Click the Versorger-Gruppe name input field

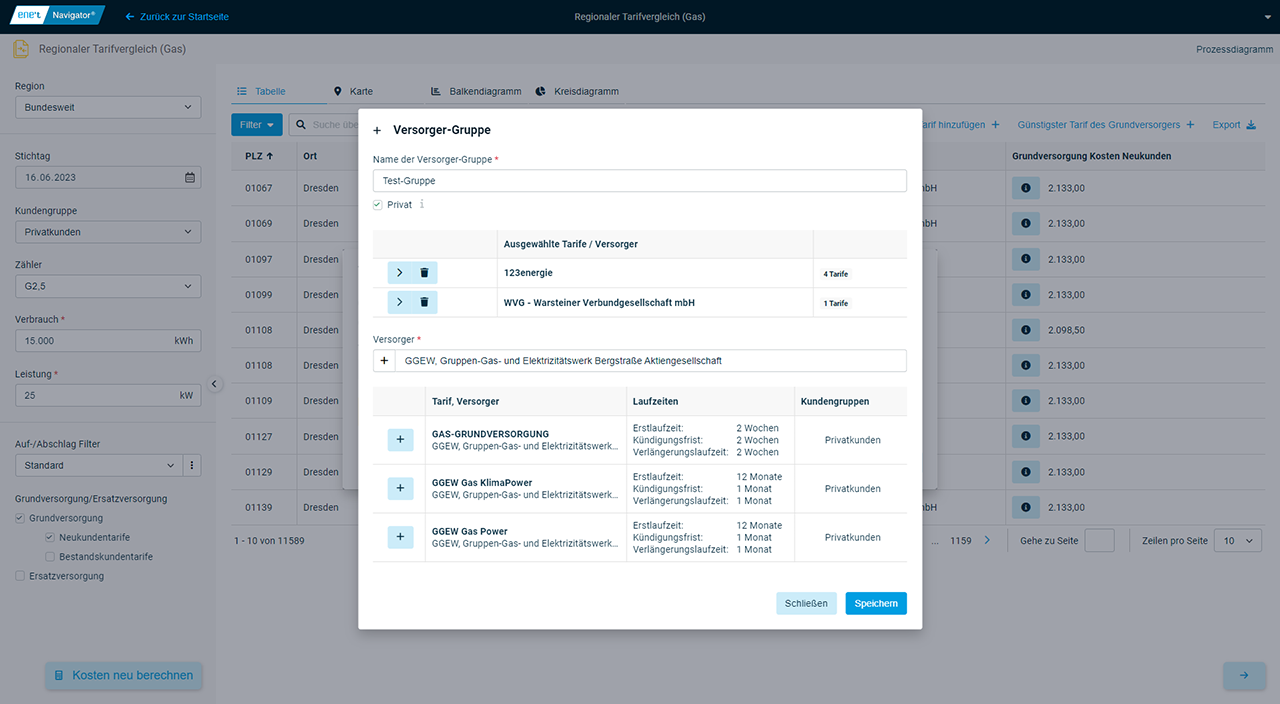pos(640,181)
